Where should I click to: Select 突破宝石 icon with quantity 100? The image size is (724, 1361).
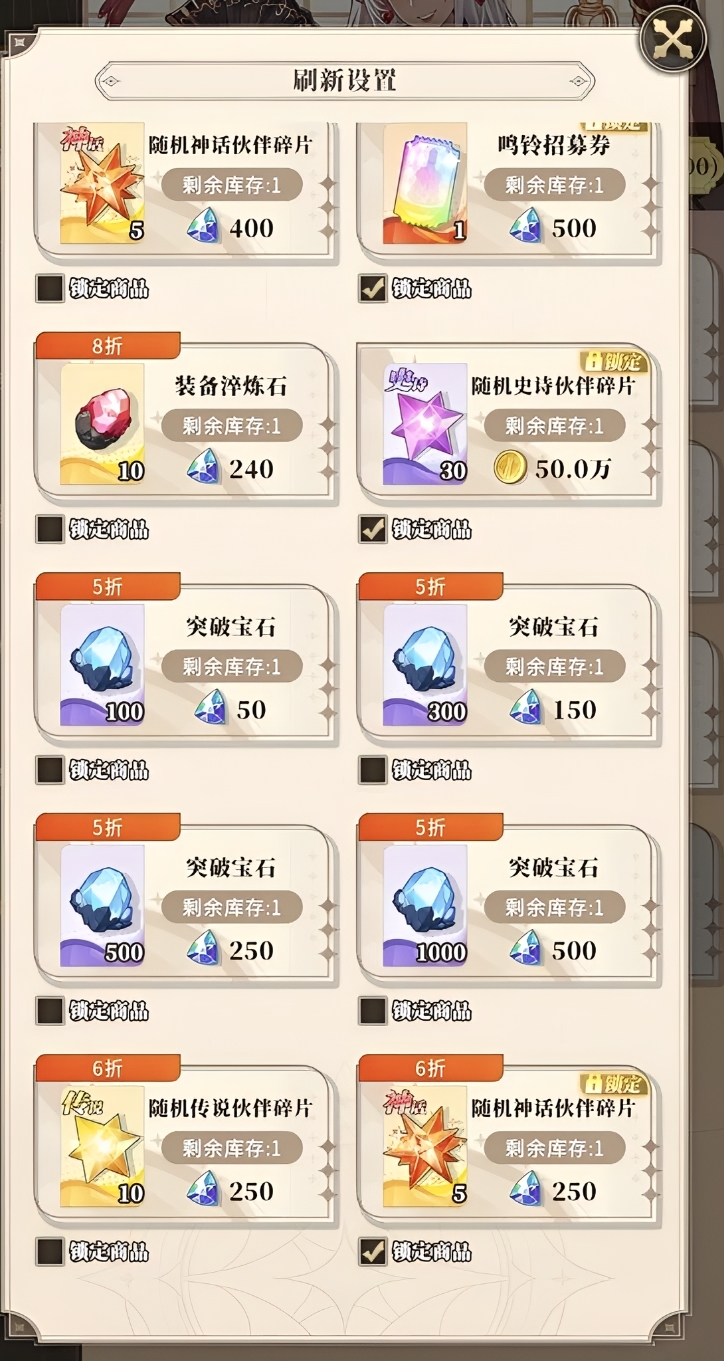(x=103, y=665)
